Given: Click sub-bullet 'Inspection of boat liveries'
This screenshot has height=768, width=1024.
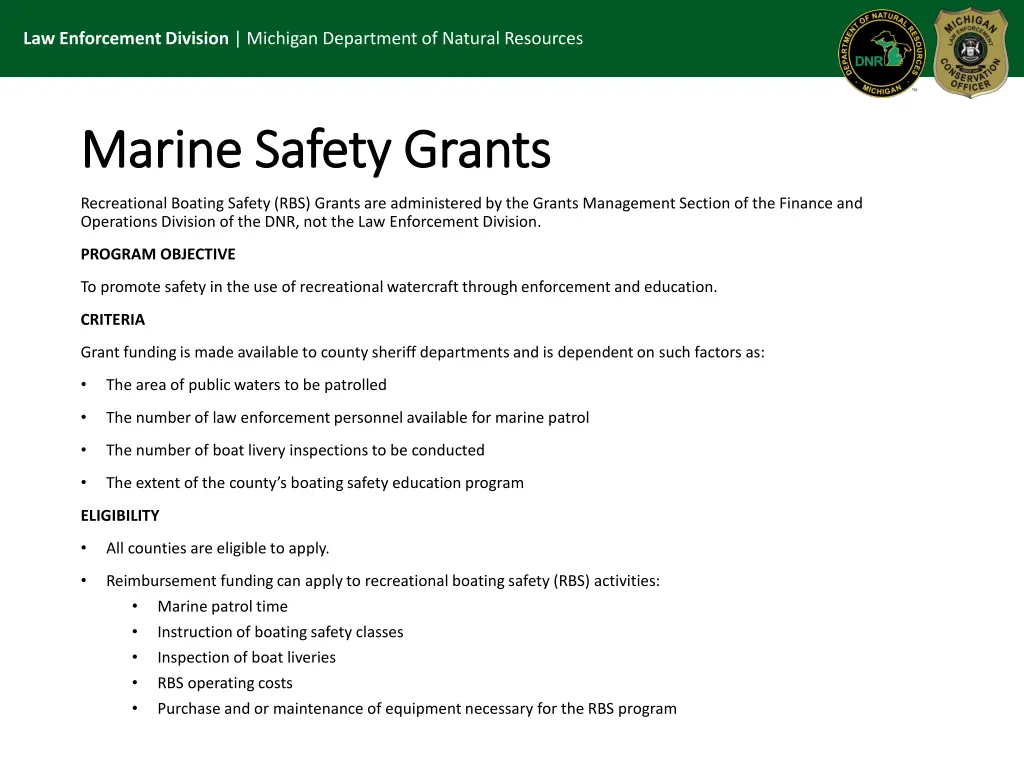Looking at the screenshot, I should point(246,657).
